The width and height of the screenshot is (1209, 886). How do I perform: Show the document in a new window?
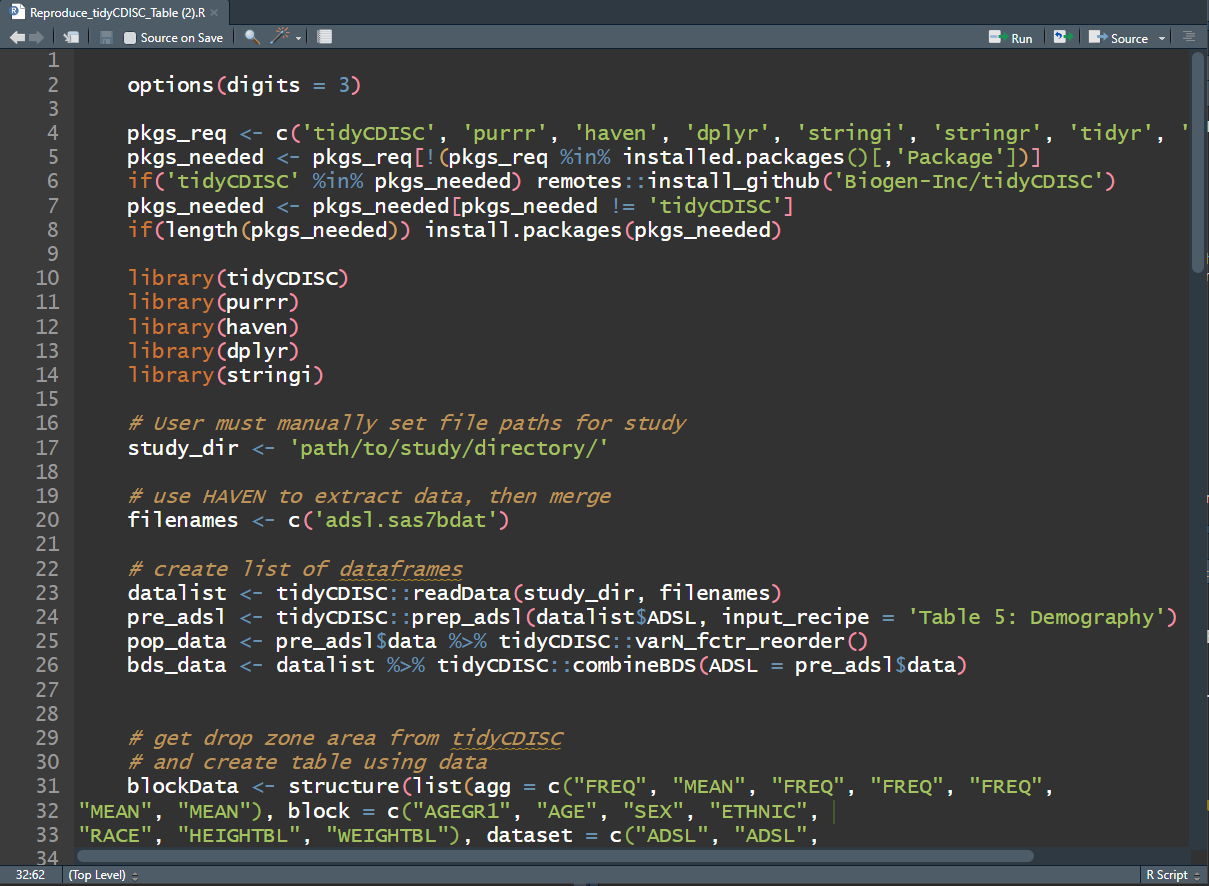(x=71, y=37)
